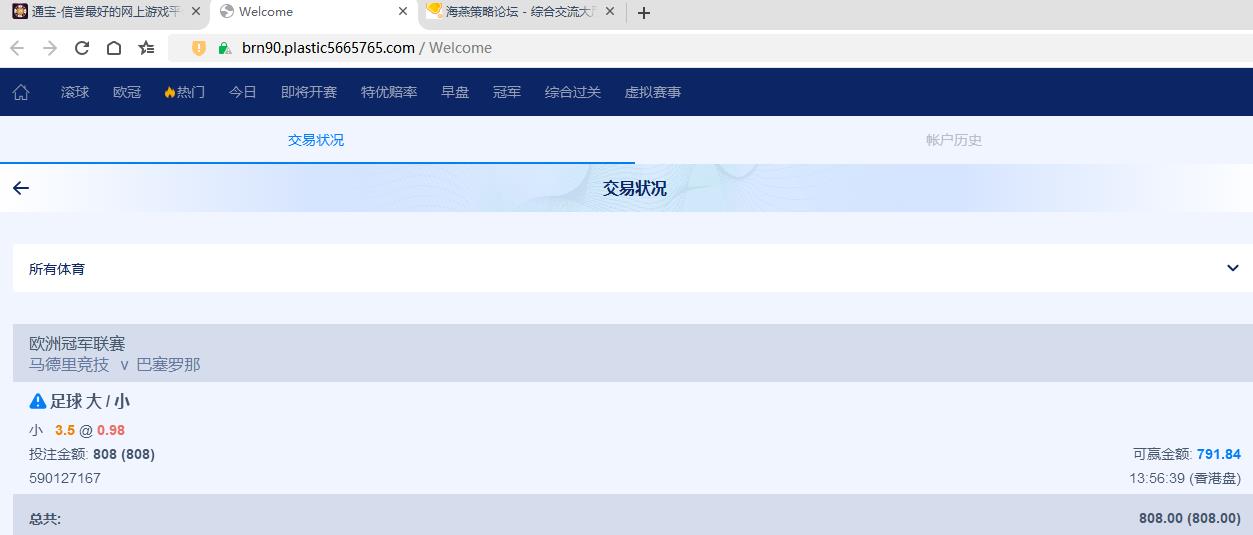The image size is (1253, 535).
Task: Click the back arrow beside 交易状况 header
Action: click(x=21, y=188)
